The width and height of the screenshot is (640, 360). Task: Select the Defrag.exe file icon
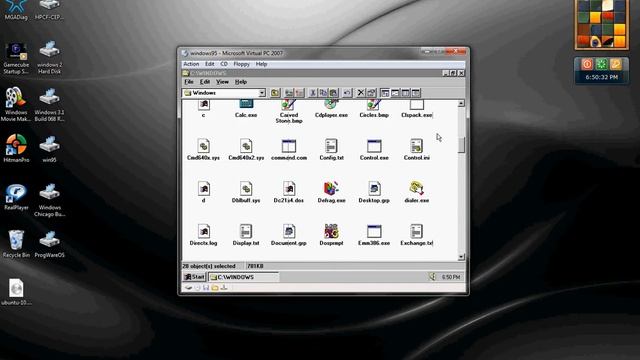(331, 192)
